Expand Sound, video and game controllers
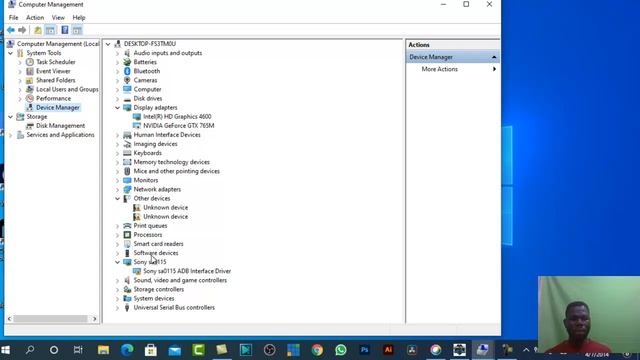The width and height of the screenshot is (640, 360). click(118, 280)
